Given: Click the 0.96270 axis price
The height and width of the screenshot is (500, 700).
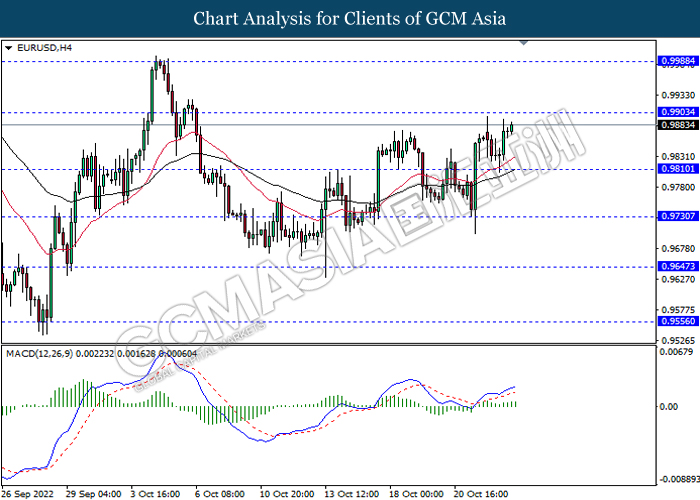Looking at the screenshot, I should point(678,279).
